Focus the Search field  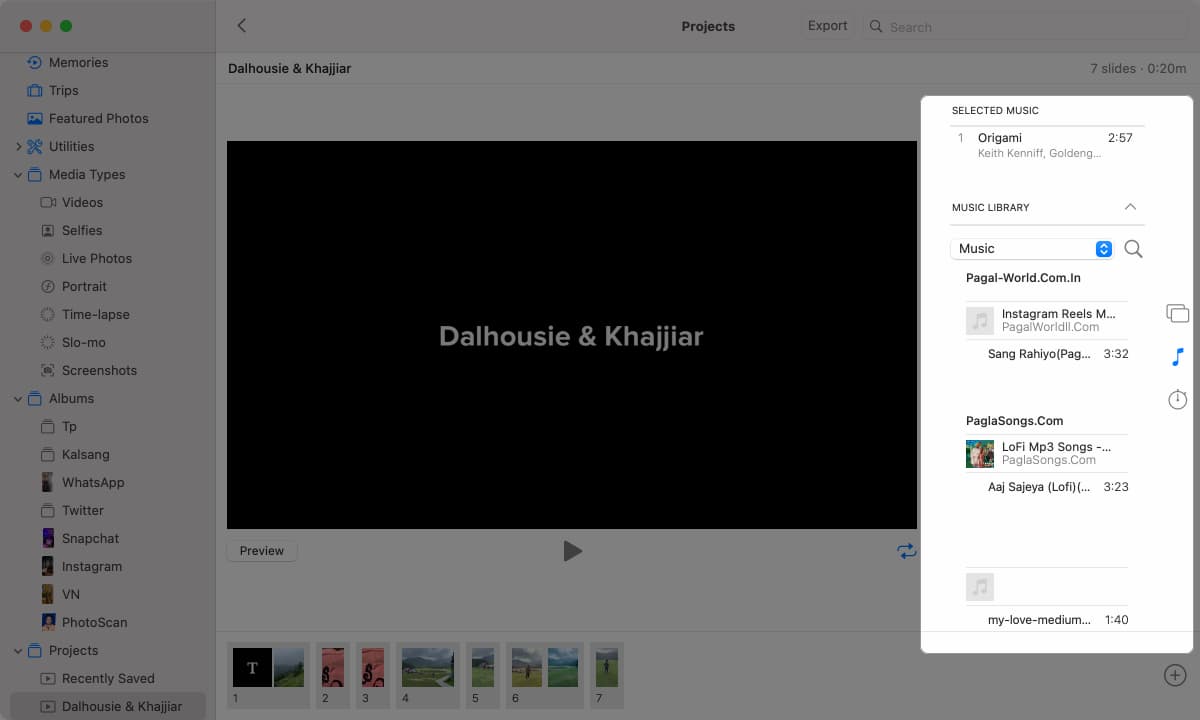[x=1025, y=27]
